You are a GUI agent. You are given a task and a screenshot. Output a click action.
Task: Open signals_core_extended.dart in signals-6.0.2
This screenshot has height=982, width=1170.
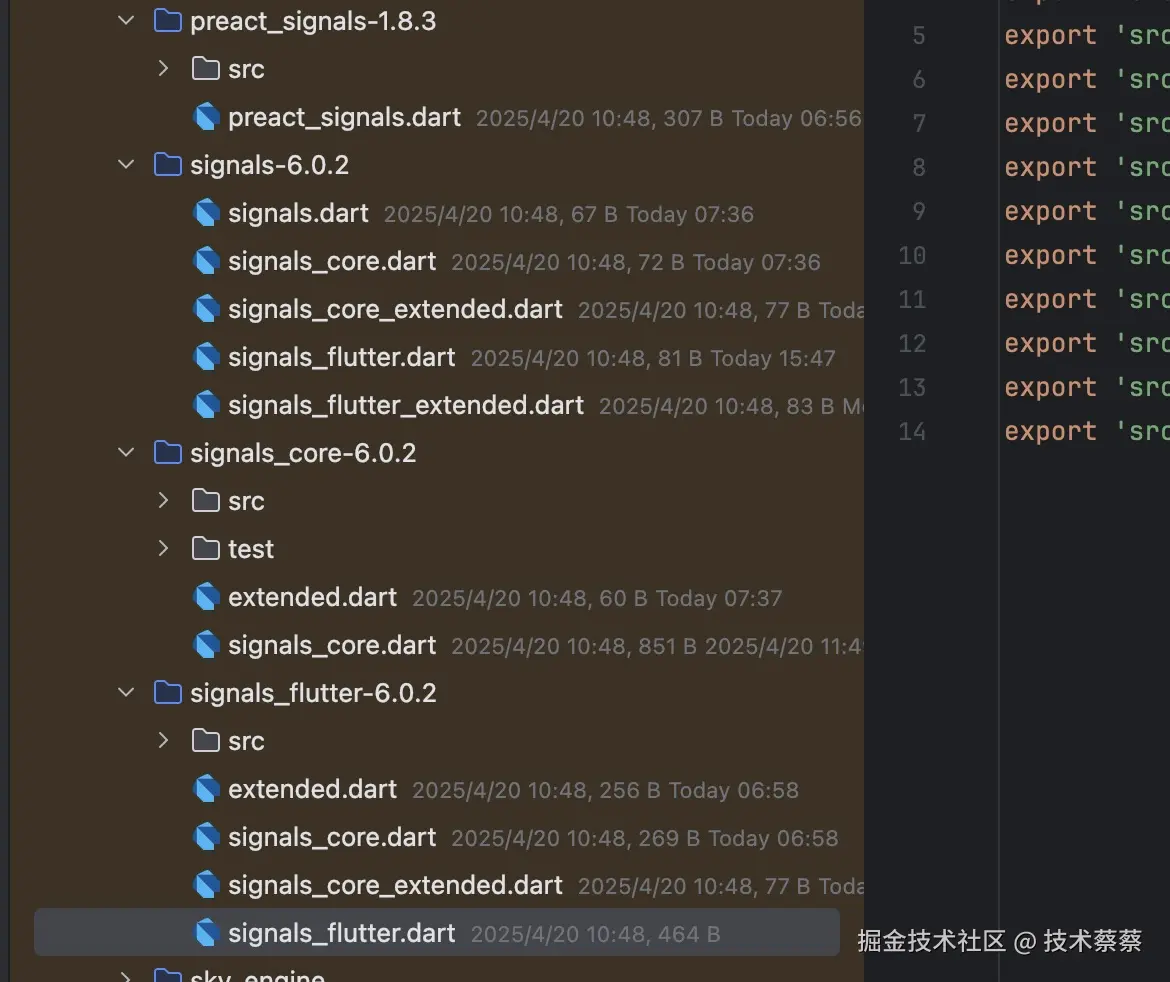tap(395, 309)
